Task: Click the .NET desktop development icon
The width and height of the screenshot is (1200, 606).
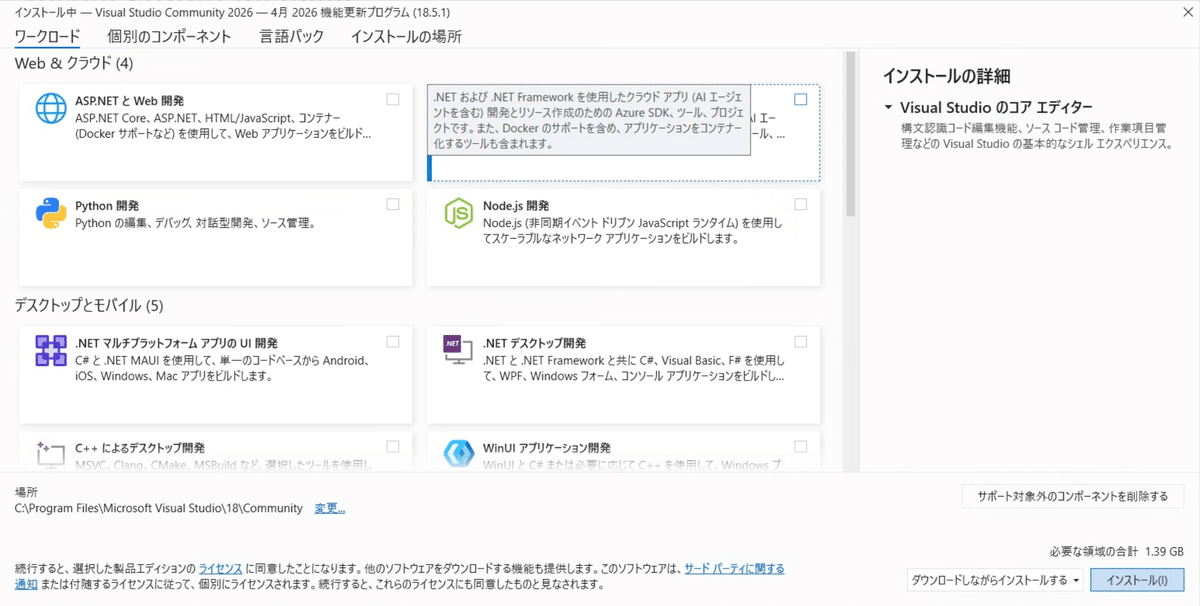Action: tap(458, 349)
